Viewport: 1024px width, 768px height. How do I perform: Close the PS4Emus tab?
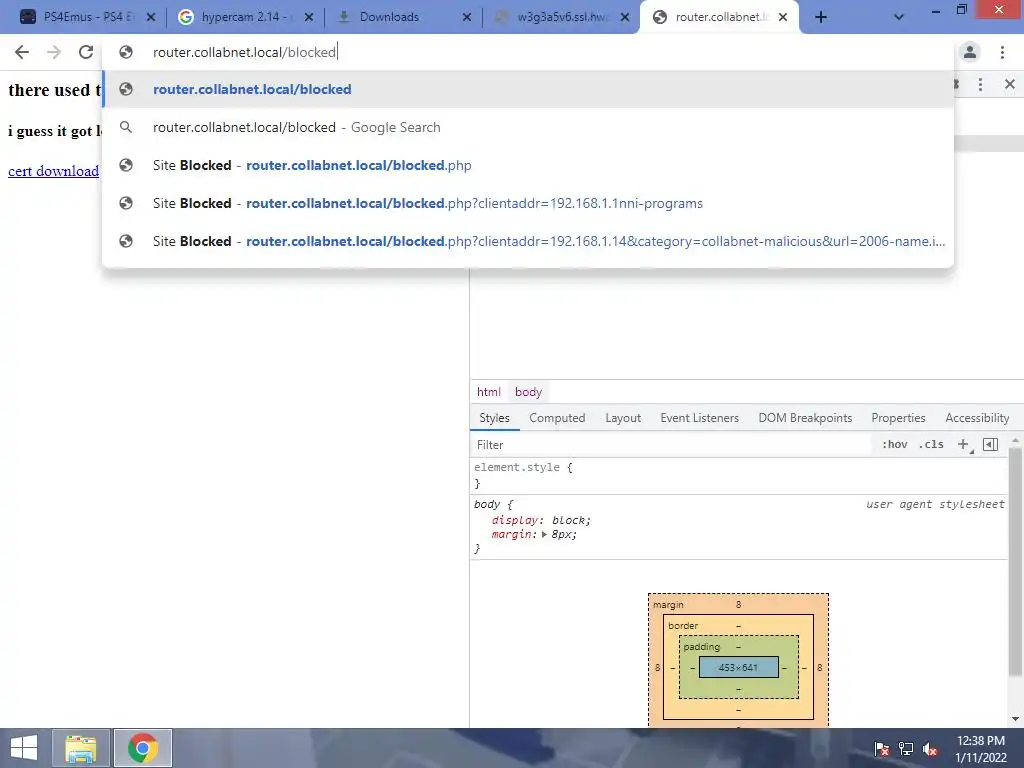(x=151, y=18)
